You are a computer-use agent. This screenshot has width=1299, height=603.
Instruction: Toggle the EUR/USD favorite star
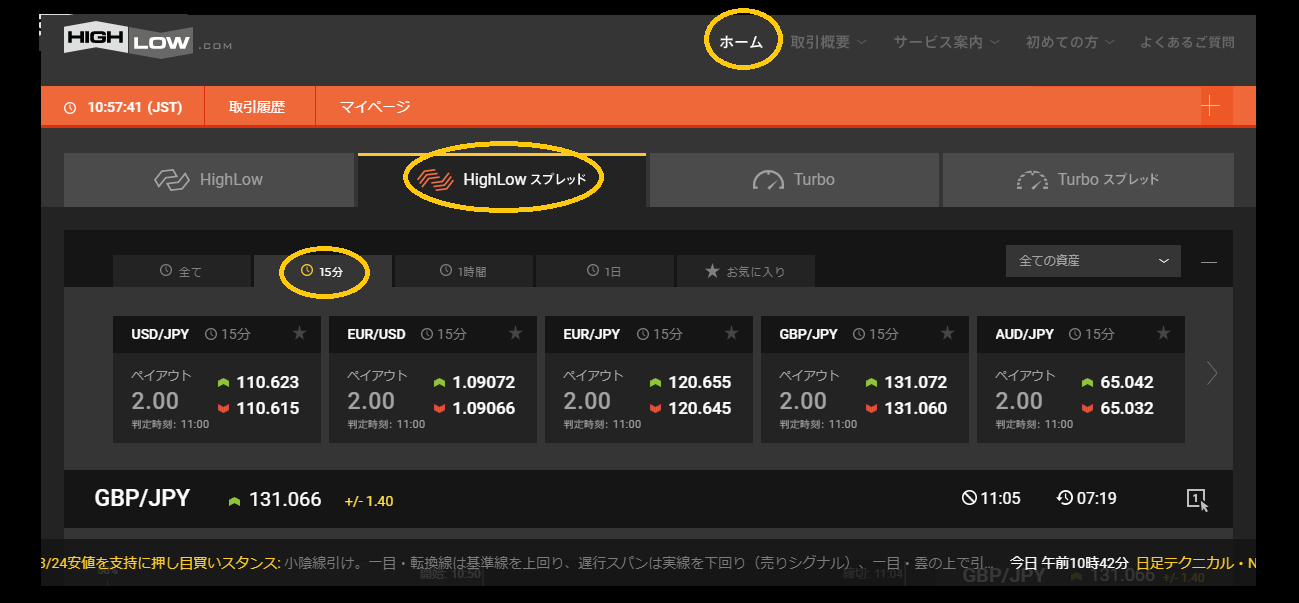[x=515, y=334]
